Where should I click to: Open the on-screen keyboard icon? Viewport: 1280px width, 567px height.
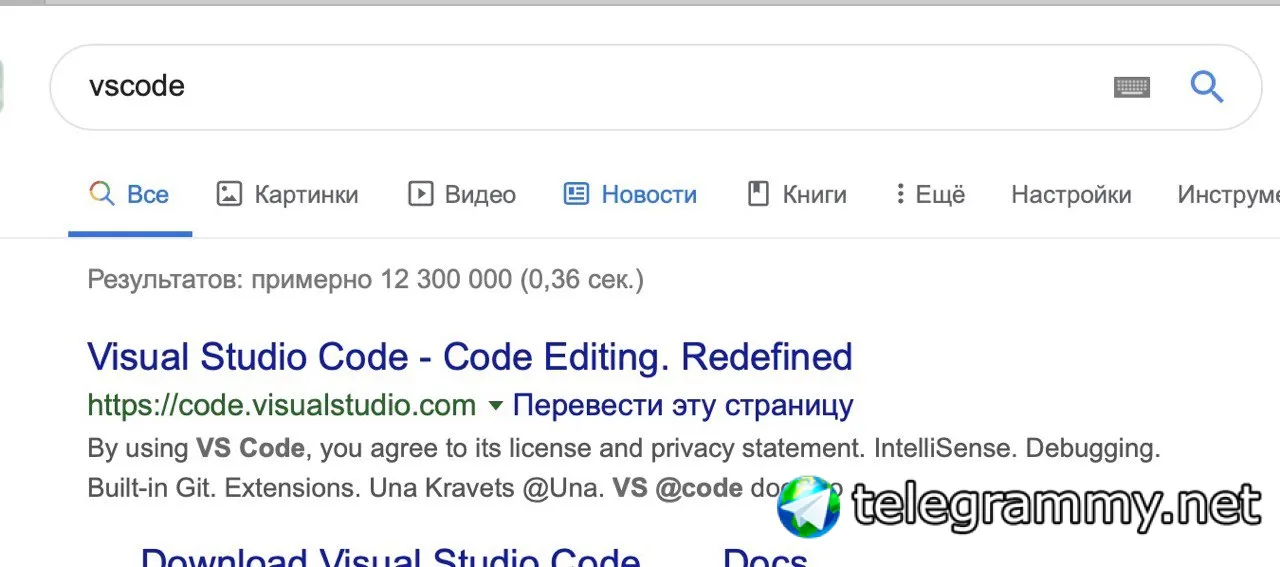pos(1132,87)
